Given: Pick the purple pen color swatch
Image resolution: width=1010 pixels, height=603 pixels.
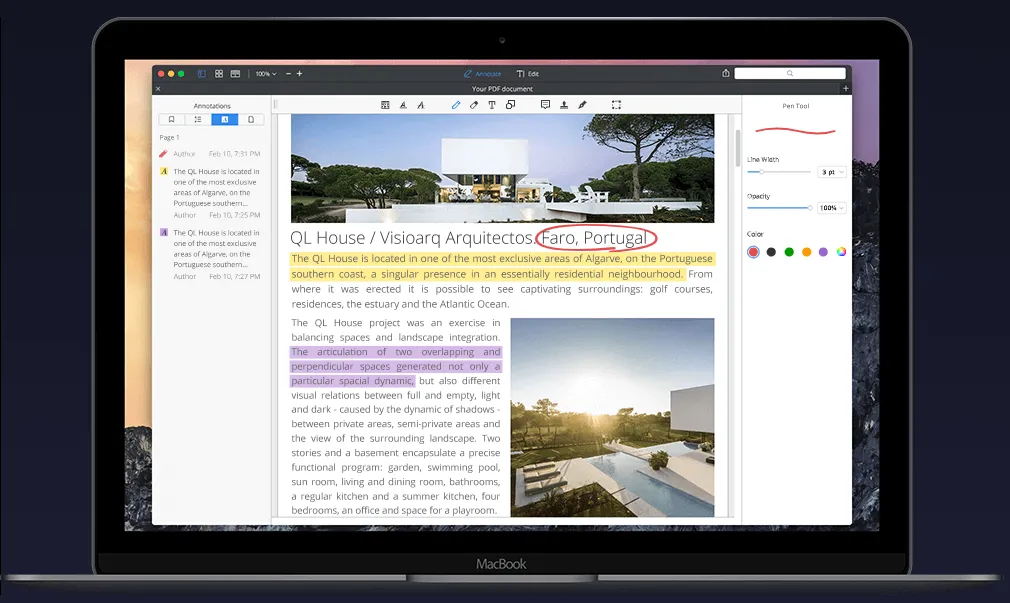Looking at the screenshot, I should [824, 252].
